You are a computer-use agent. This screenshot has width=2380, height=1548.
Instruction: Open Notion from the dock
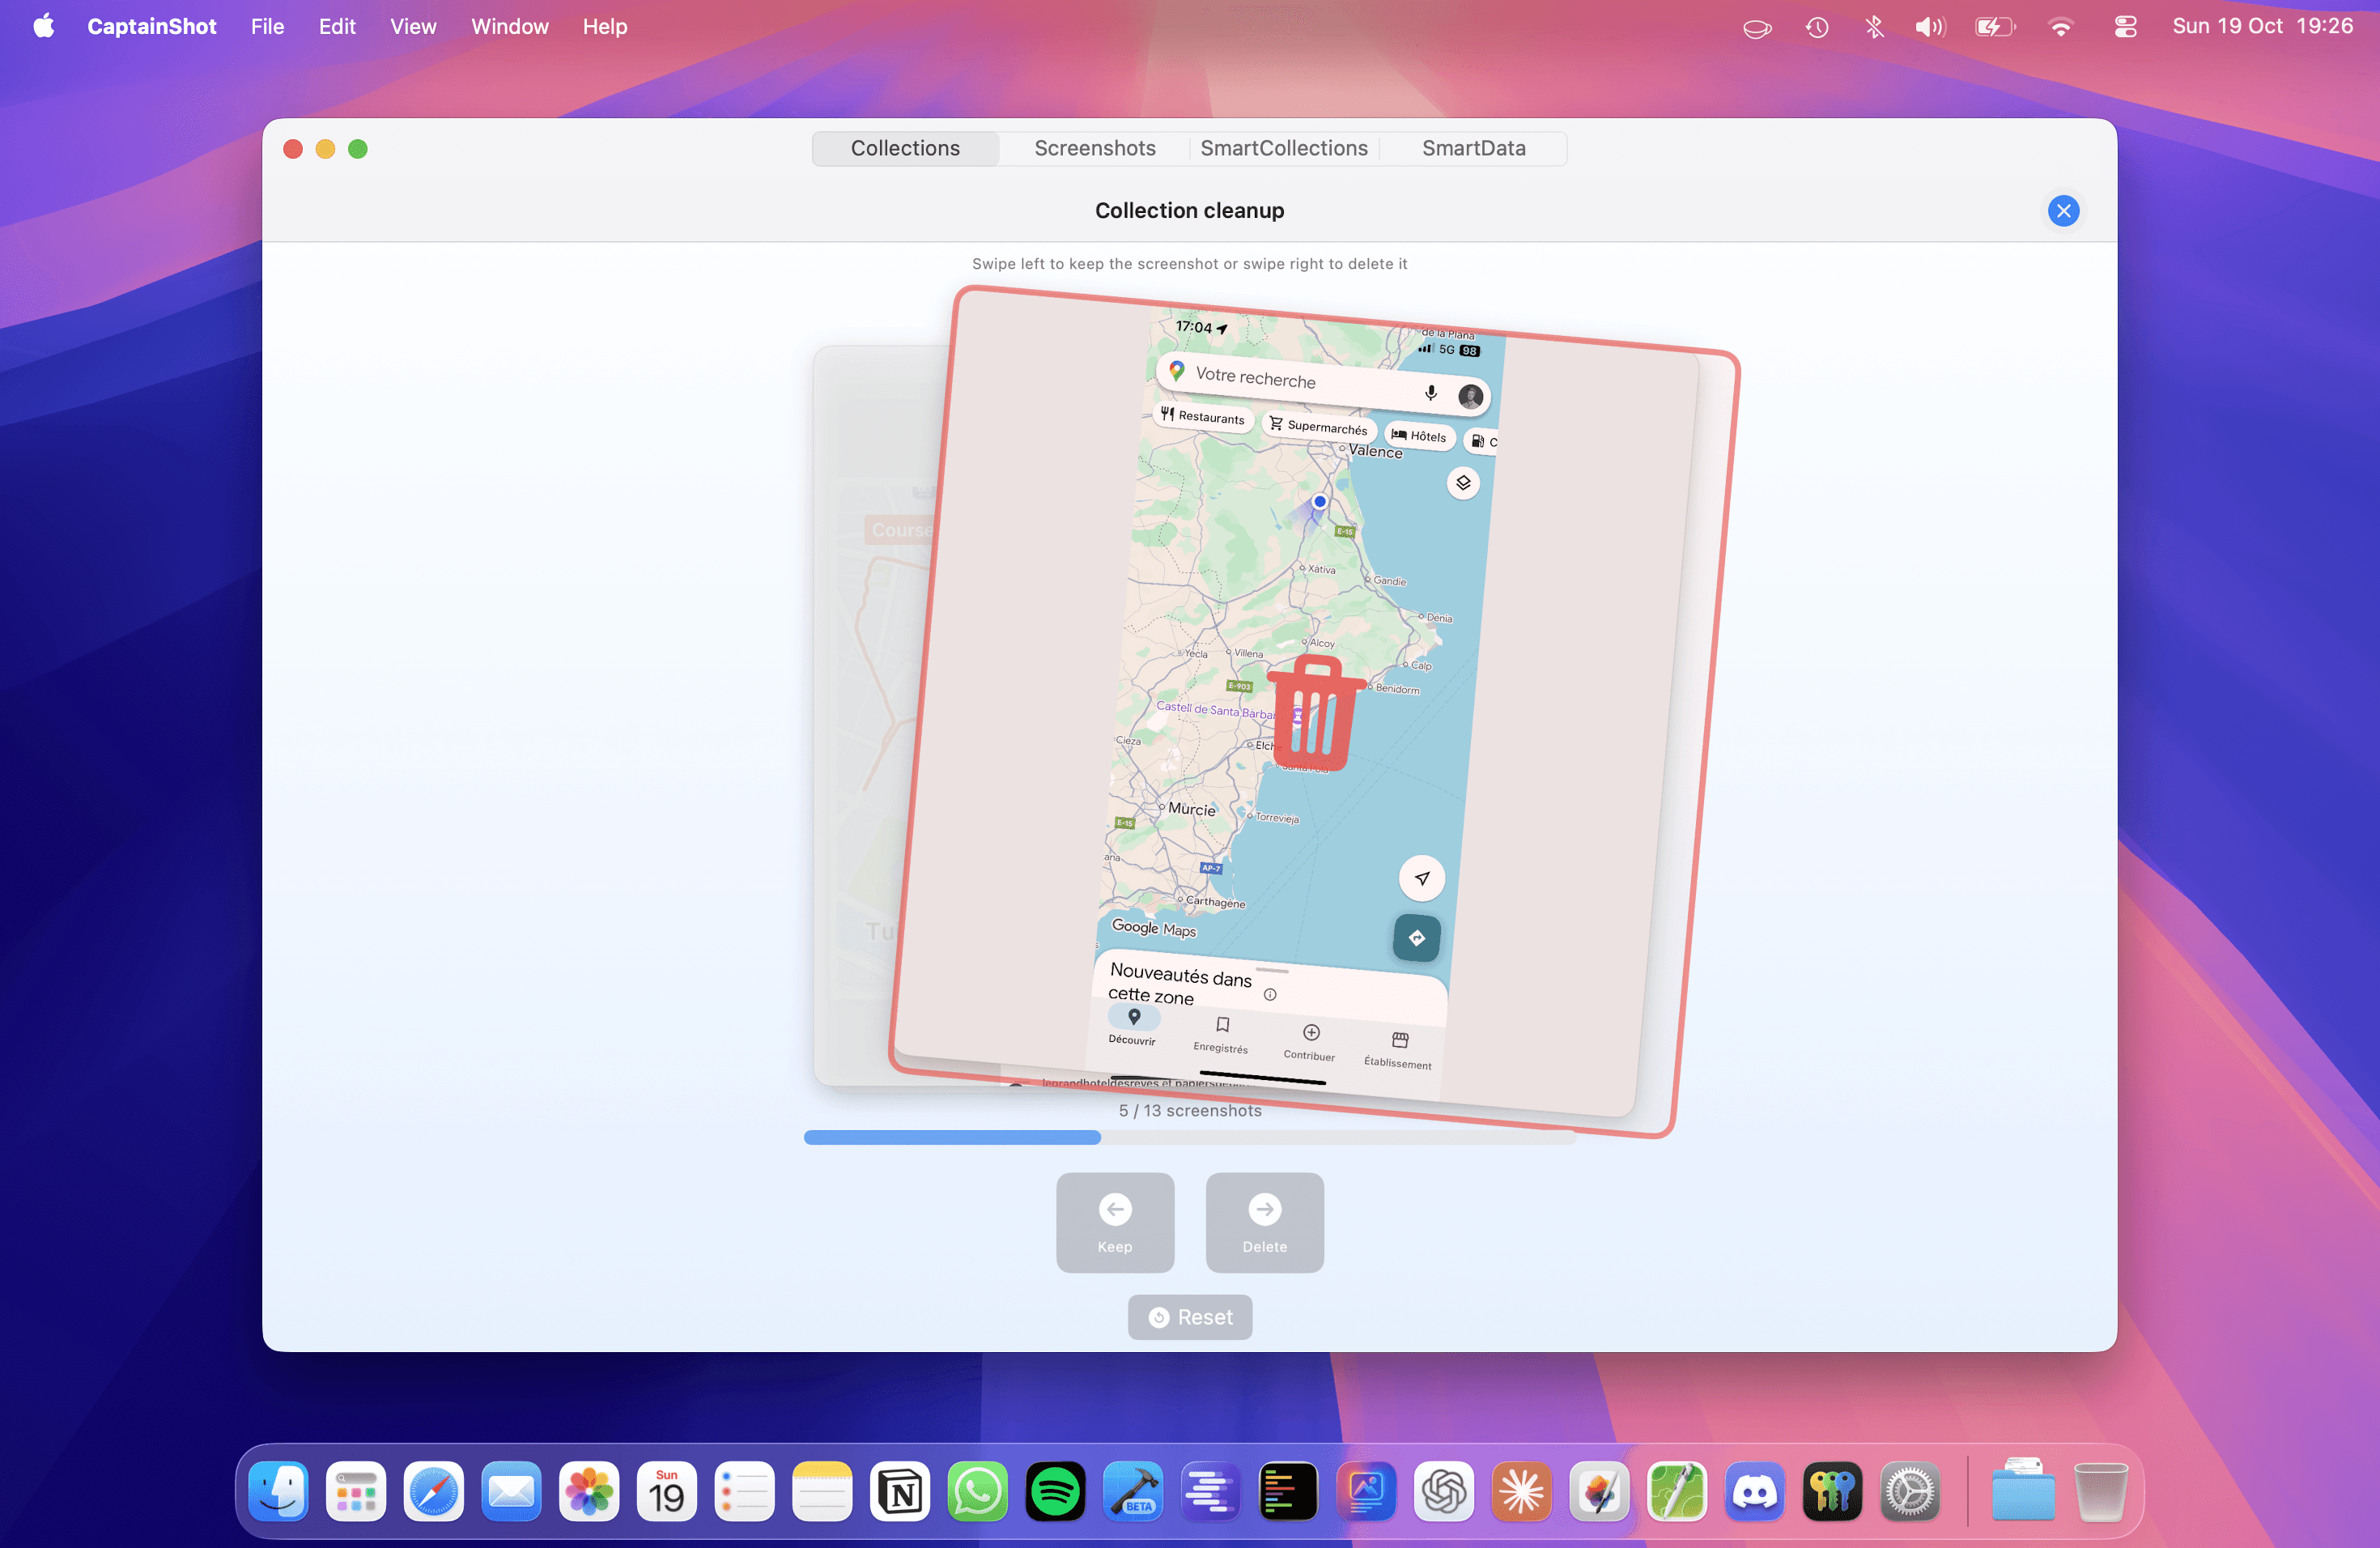pyautogui.click(x=899, y=1491)
